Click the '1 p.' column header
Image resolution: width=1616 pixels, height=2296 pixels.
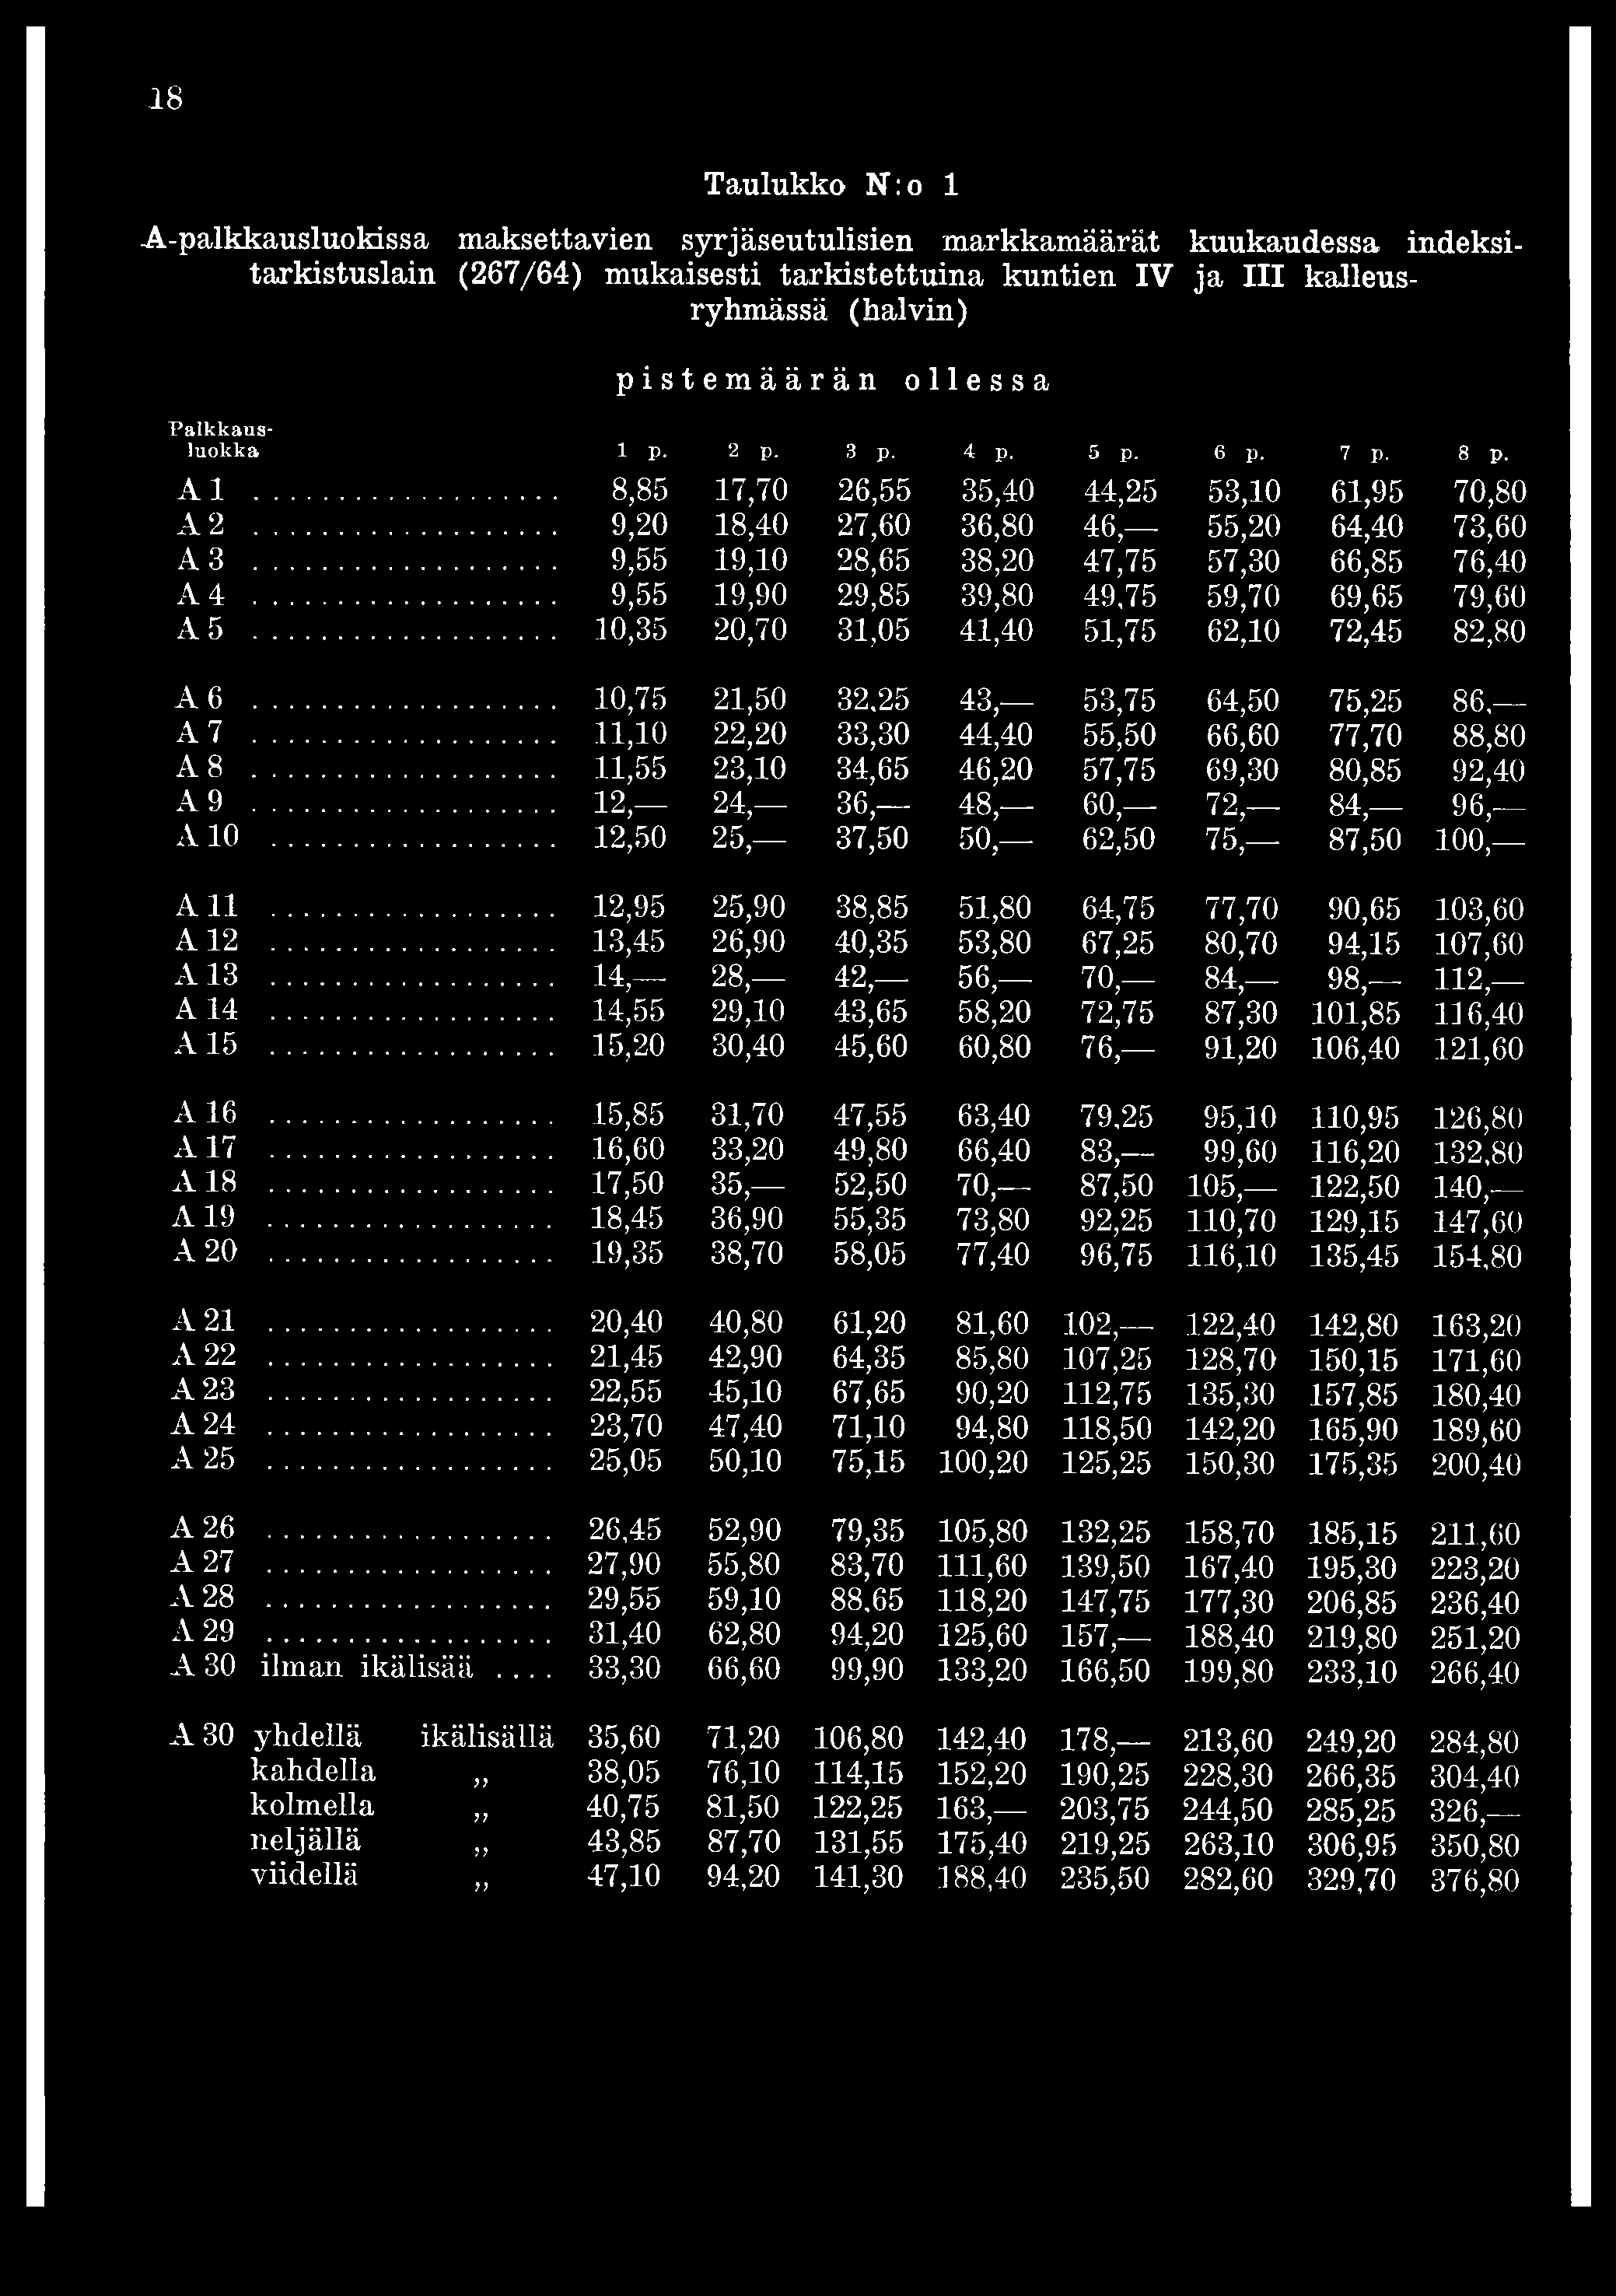click(x=642, y=453)
